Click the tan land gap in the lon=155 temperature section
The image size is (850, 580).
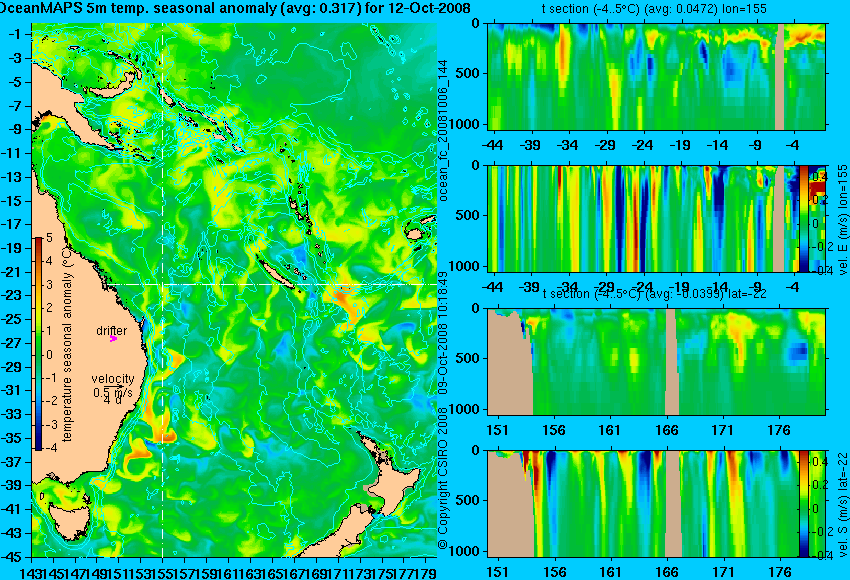click(x=780, y=76)
